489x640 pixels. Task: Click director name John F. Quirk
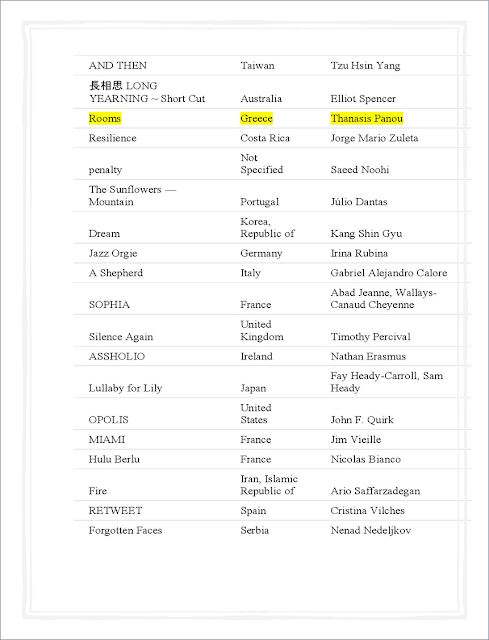pos(362,420)
